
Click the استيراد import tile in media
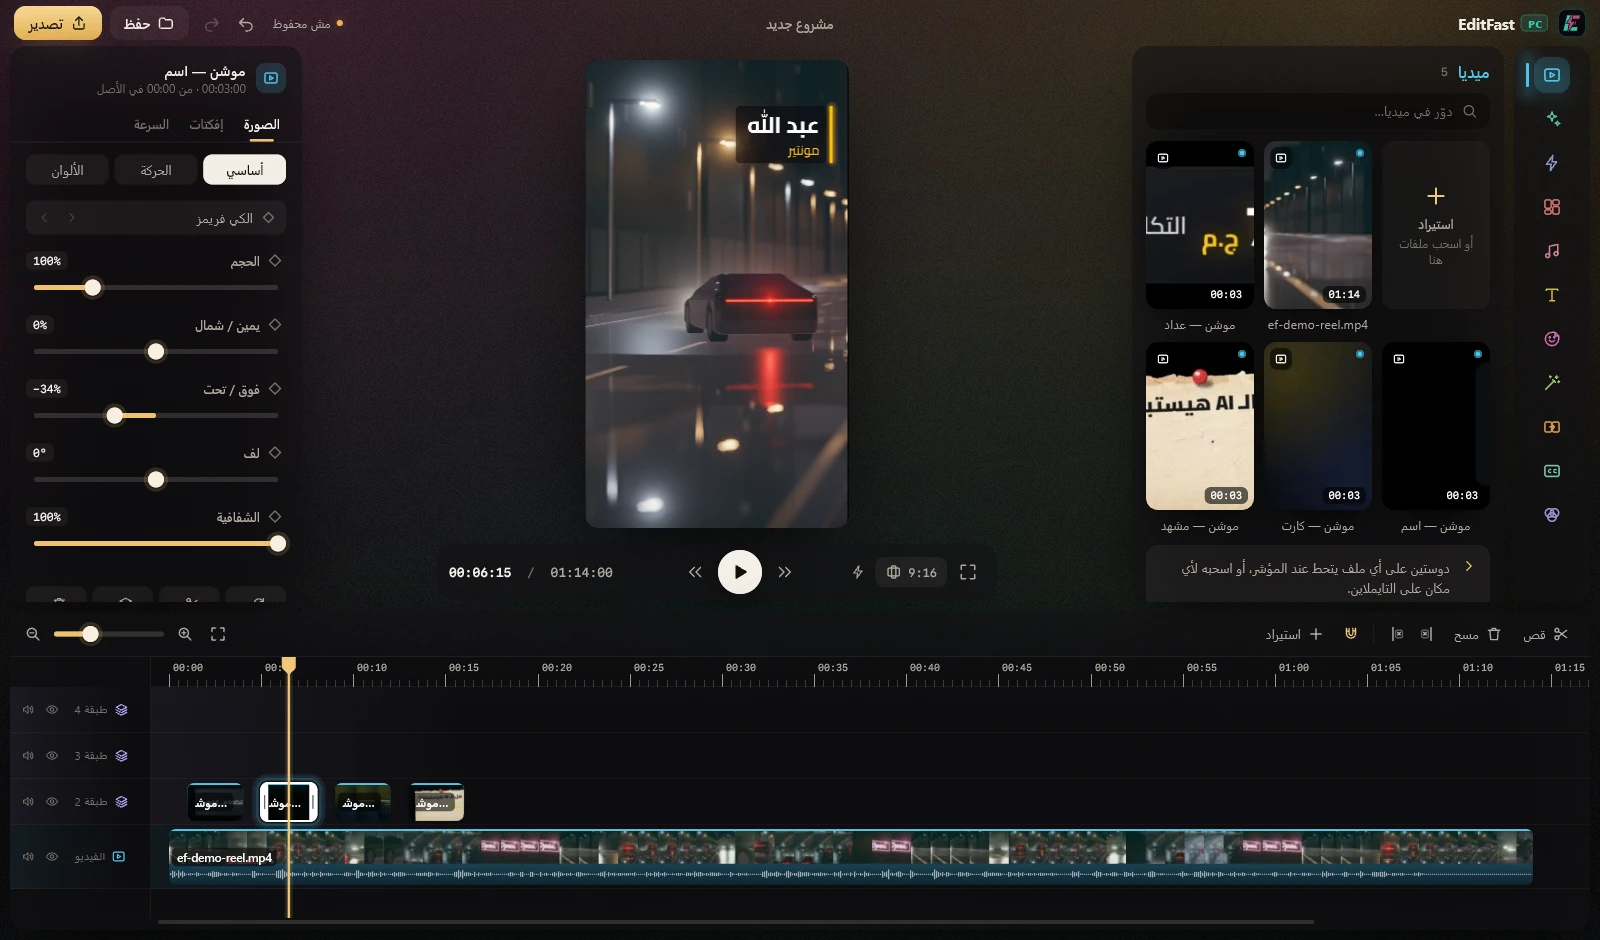(x=1435, y=225)
